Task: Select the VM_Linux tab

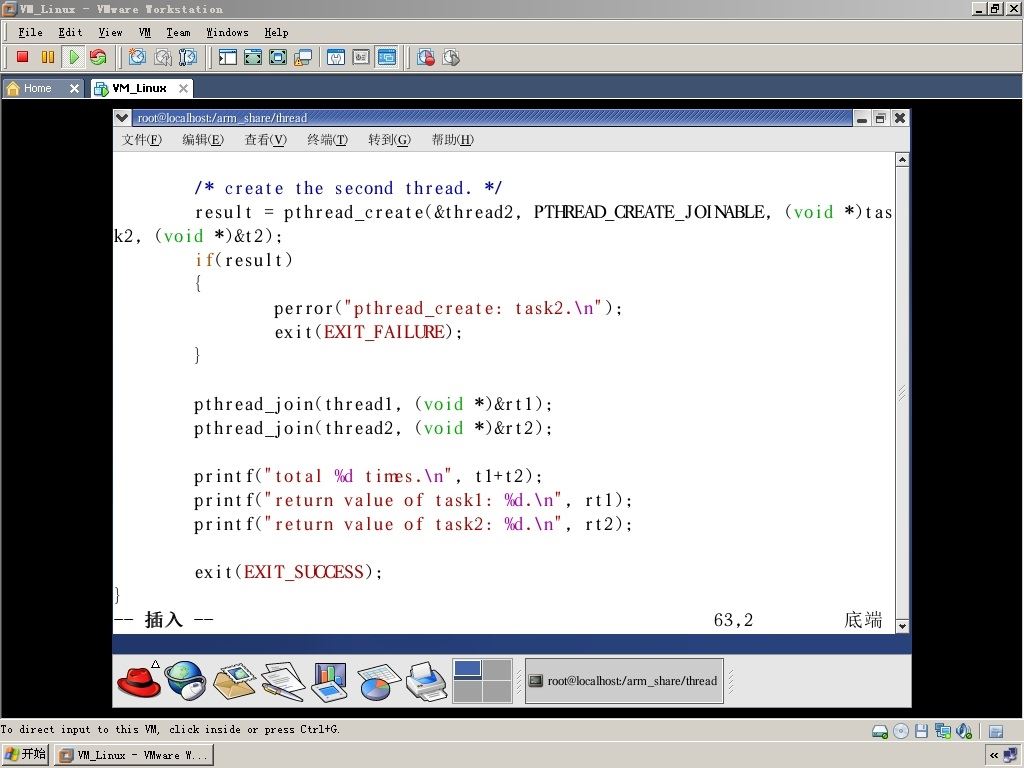Action: [139, 88]
